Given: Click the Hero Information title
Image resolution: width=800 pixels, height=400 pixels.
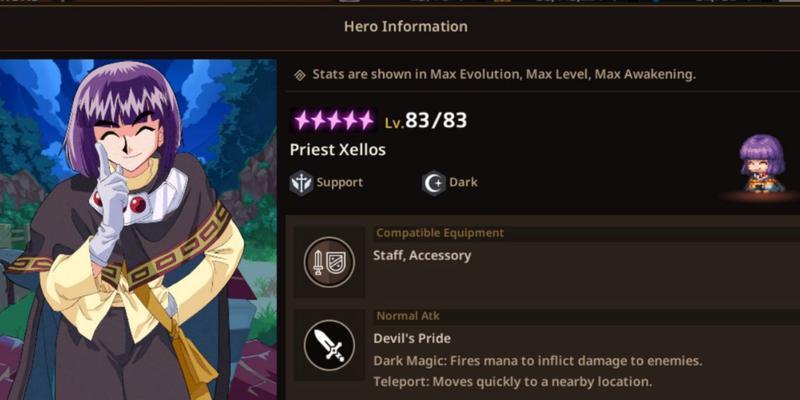Looking at the screenshot, I should tap(406, 27).
